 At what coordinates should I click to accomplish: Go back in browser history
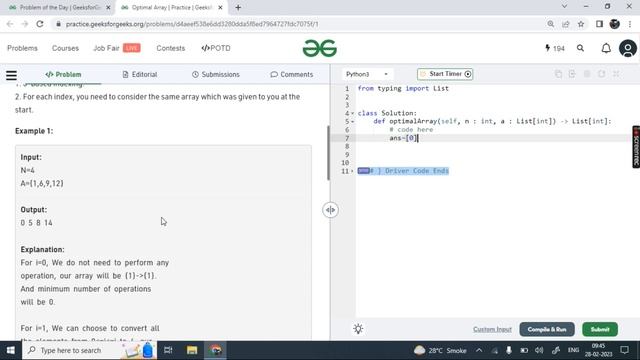pyautogui.click(x=10, y=24)
